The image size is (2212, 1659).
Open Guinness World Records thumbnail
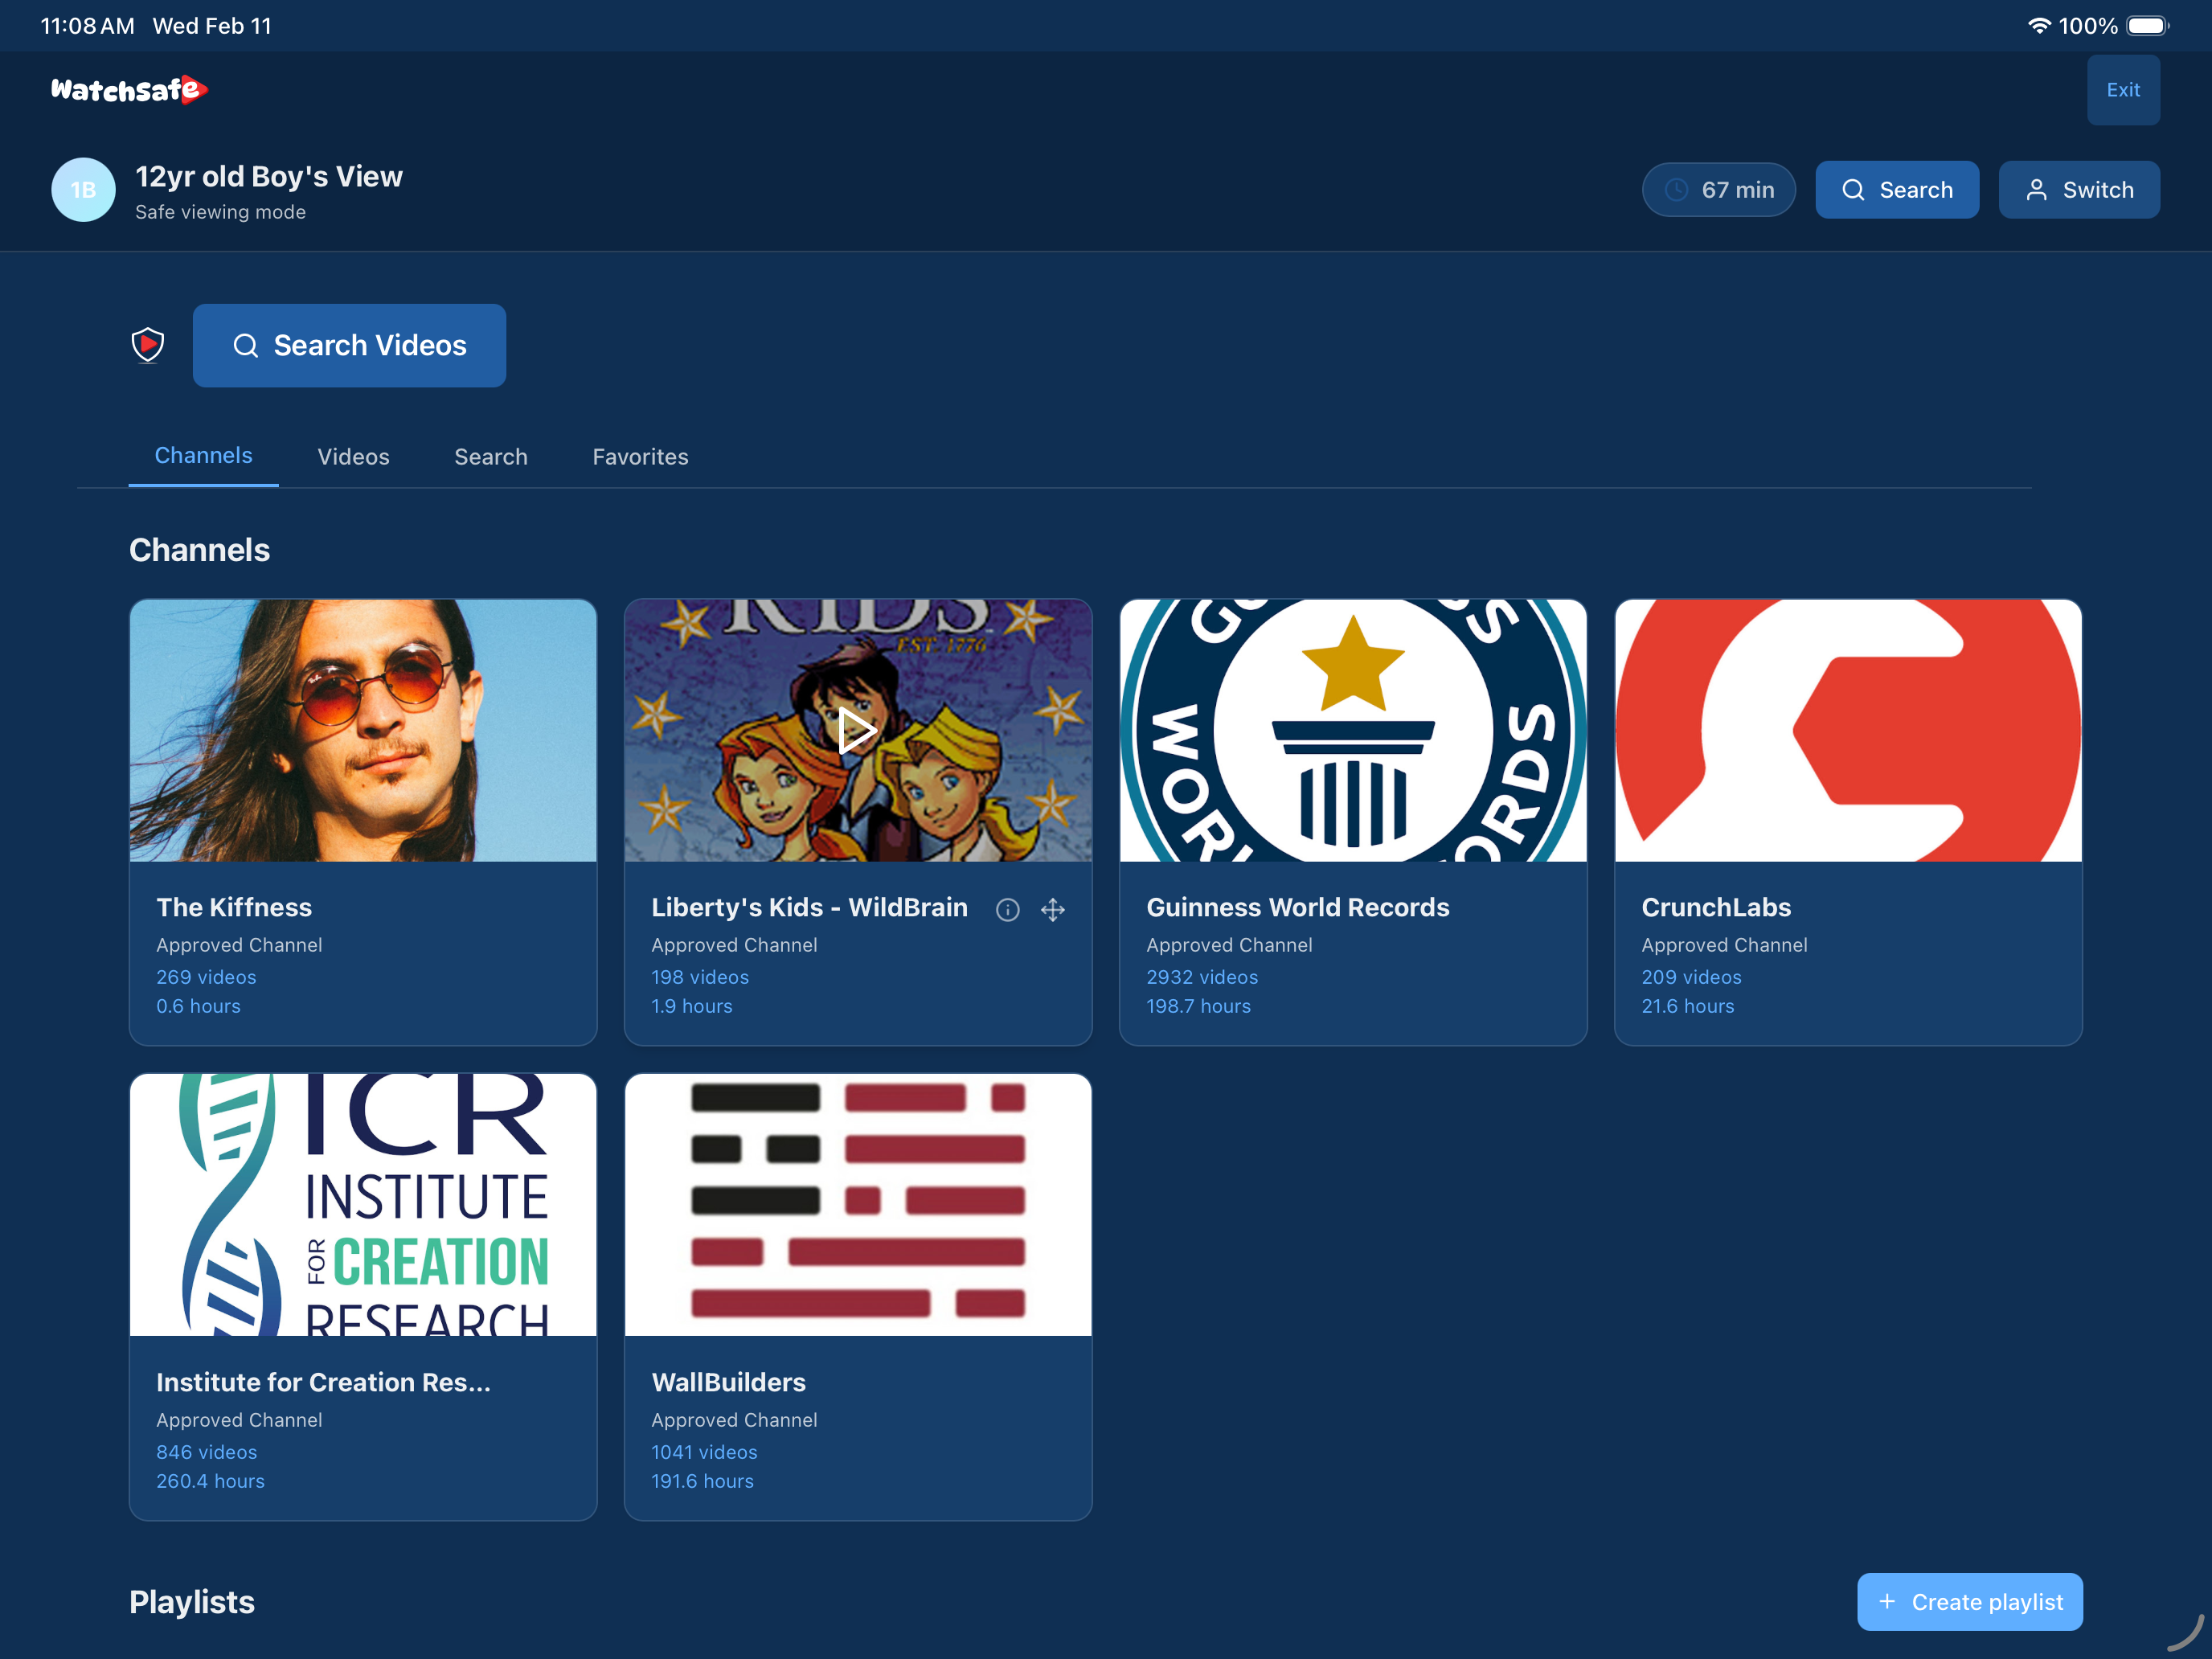coord(1353,730)
